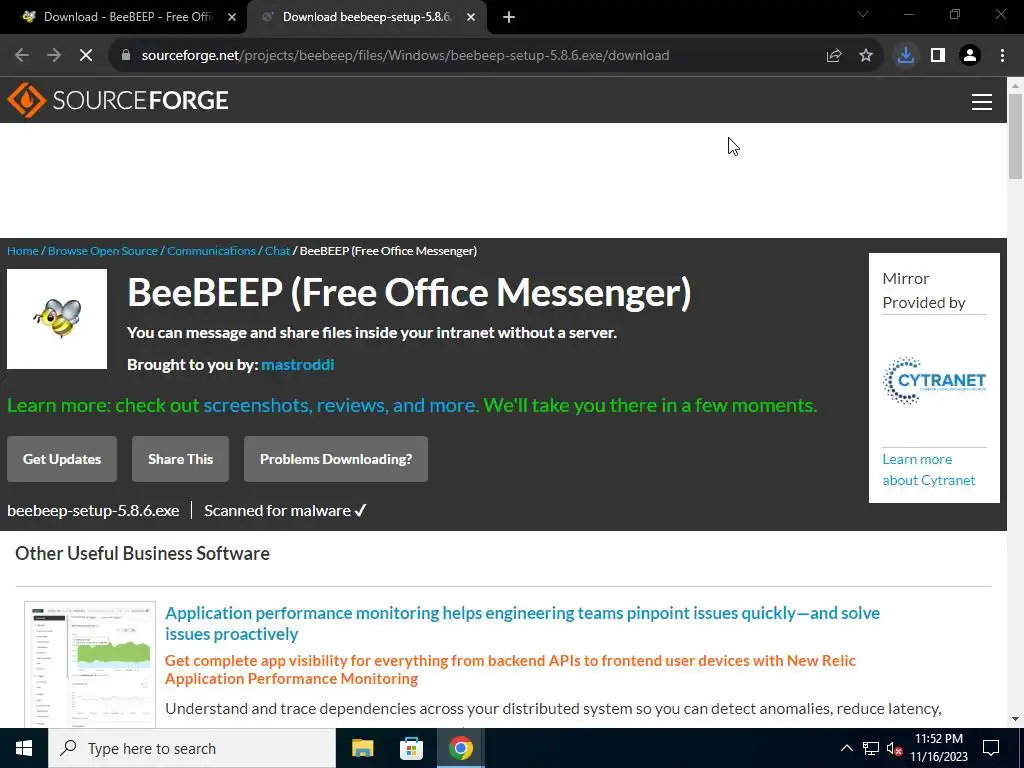Follow the Home breadcrumb link
Viewport: 1024px width, 768px height.
(23, 251)
